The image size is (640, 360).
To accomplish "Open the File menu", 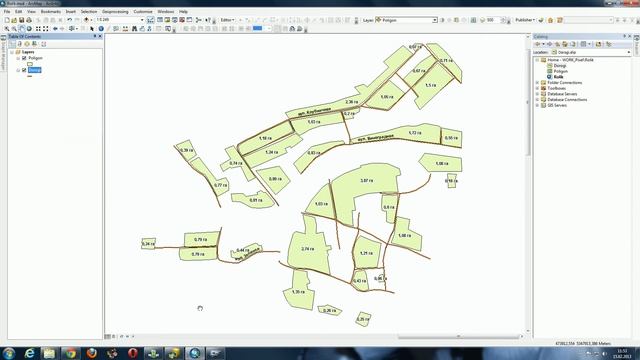I will [7, 12].
